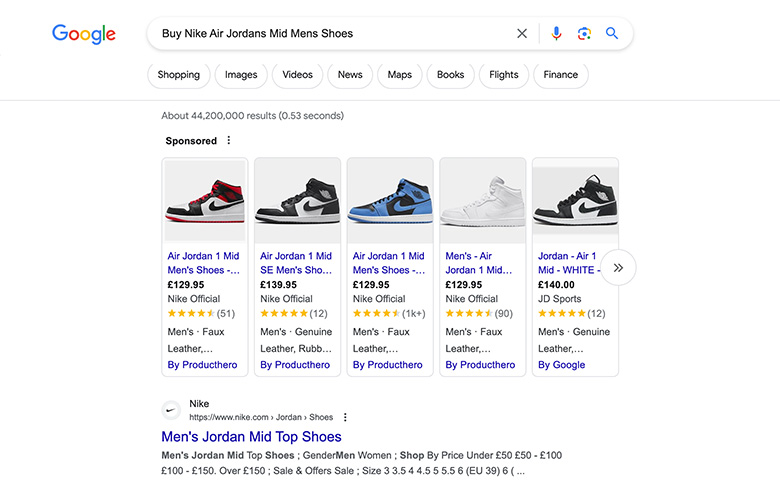Switch to the Shopping filter
Screen dimensions: 780x500
pyautogui.click(x=179, y=75)
